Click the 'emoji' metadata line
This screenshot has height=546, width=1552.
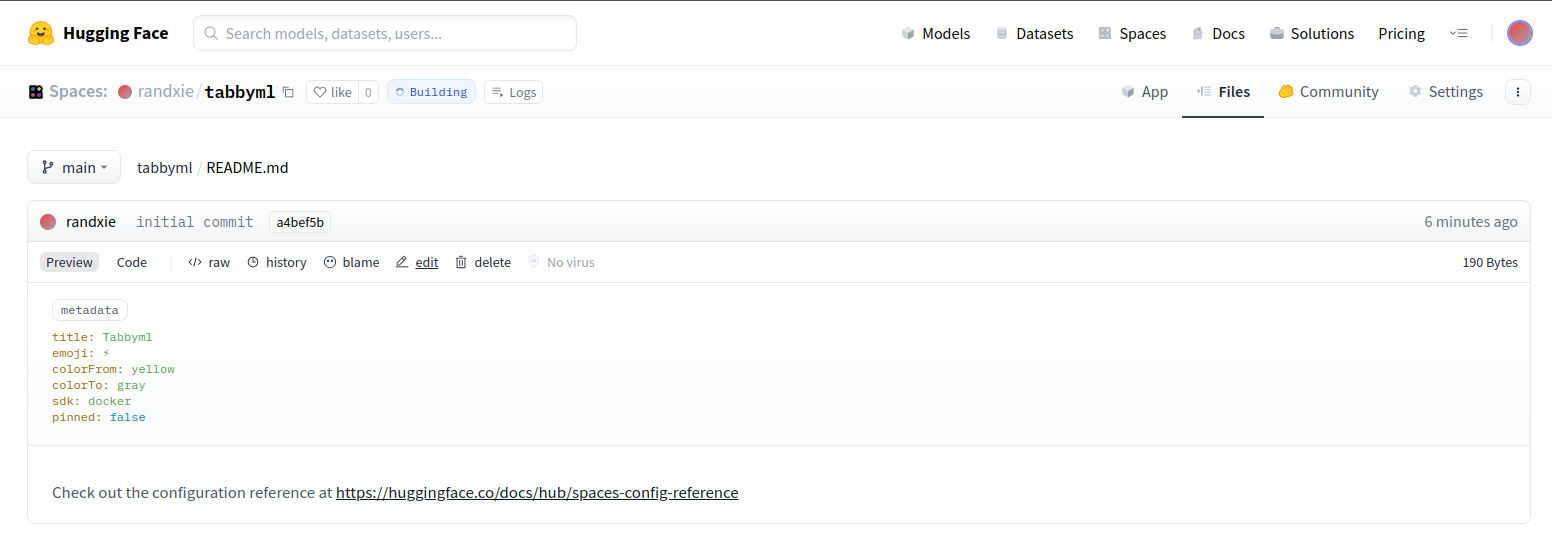coord(81,353)
